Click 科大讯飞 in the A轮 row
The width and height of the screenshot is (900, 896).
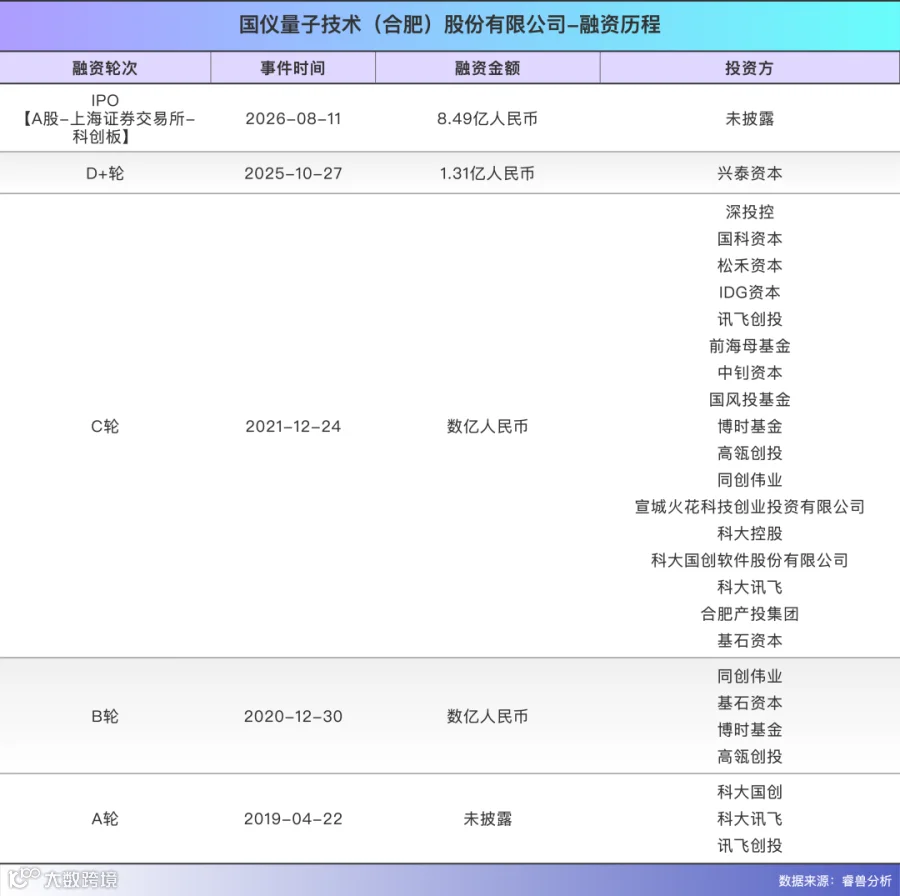[750, 819]
